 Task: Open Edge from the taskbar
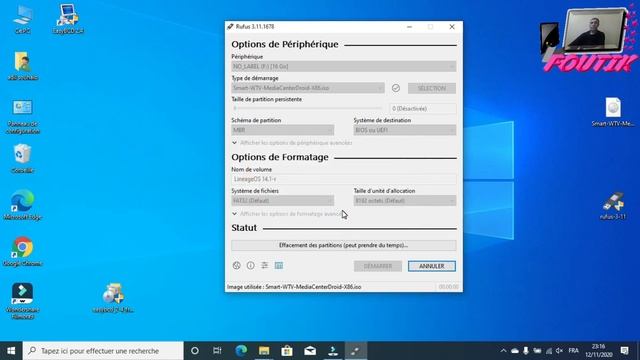coord(241,351)
